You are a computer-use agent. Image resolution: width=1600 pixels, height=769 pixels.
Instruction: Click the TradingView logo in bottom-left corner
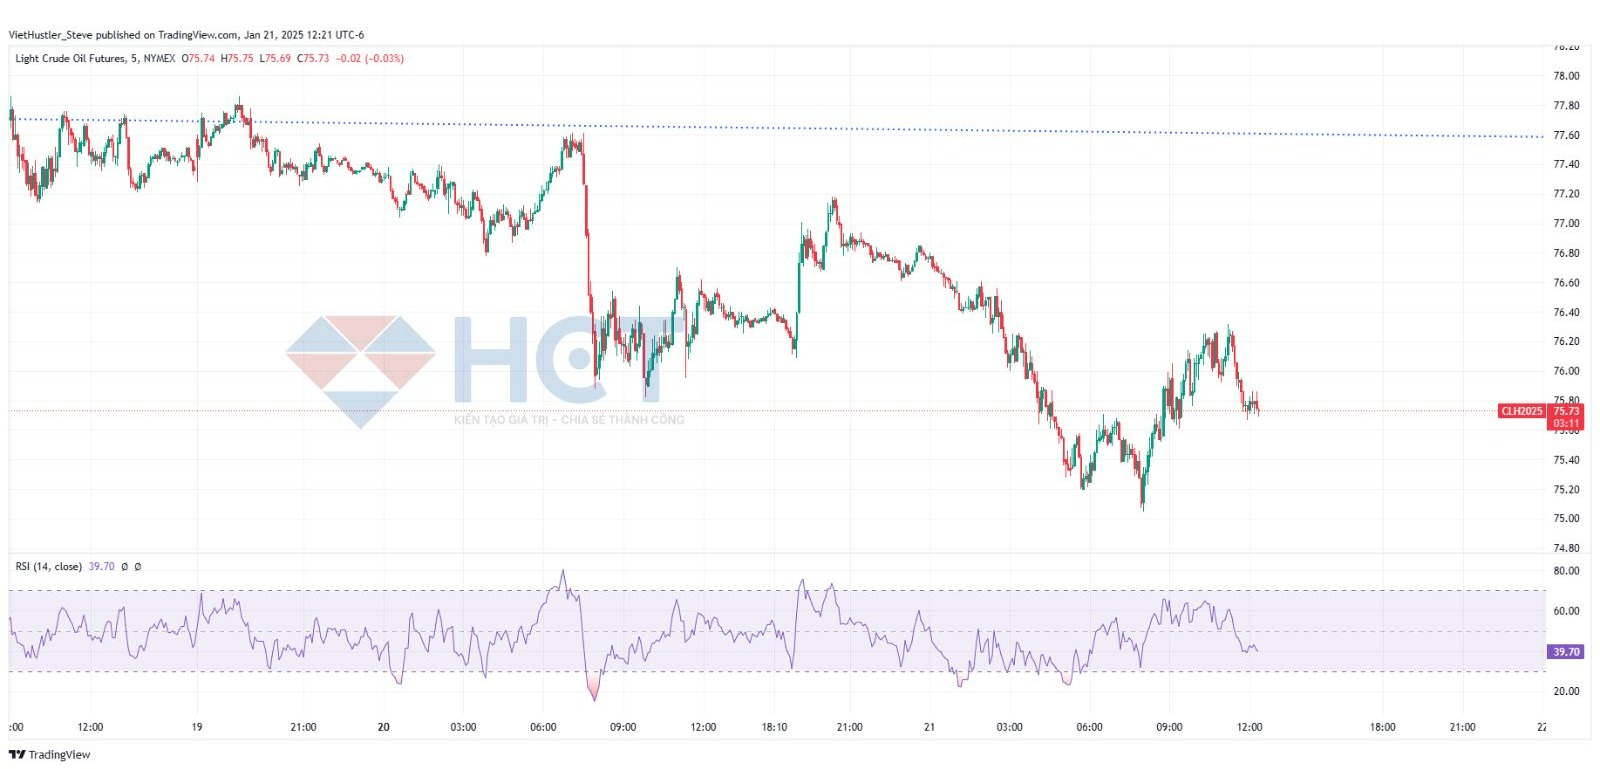(50, 755)
